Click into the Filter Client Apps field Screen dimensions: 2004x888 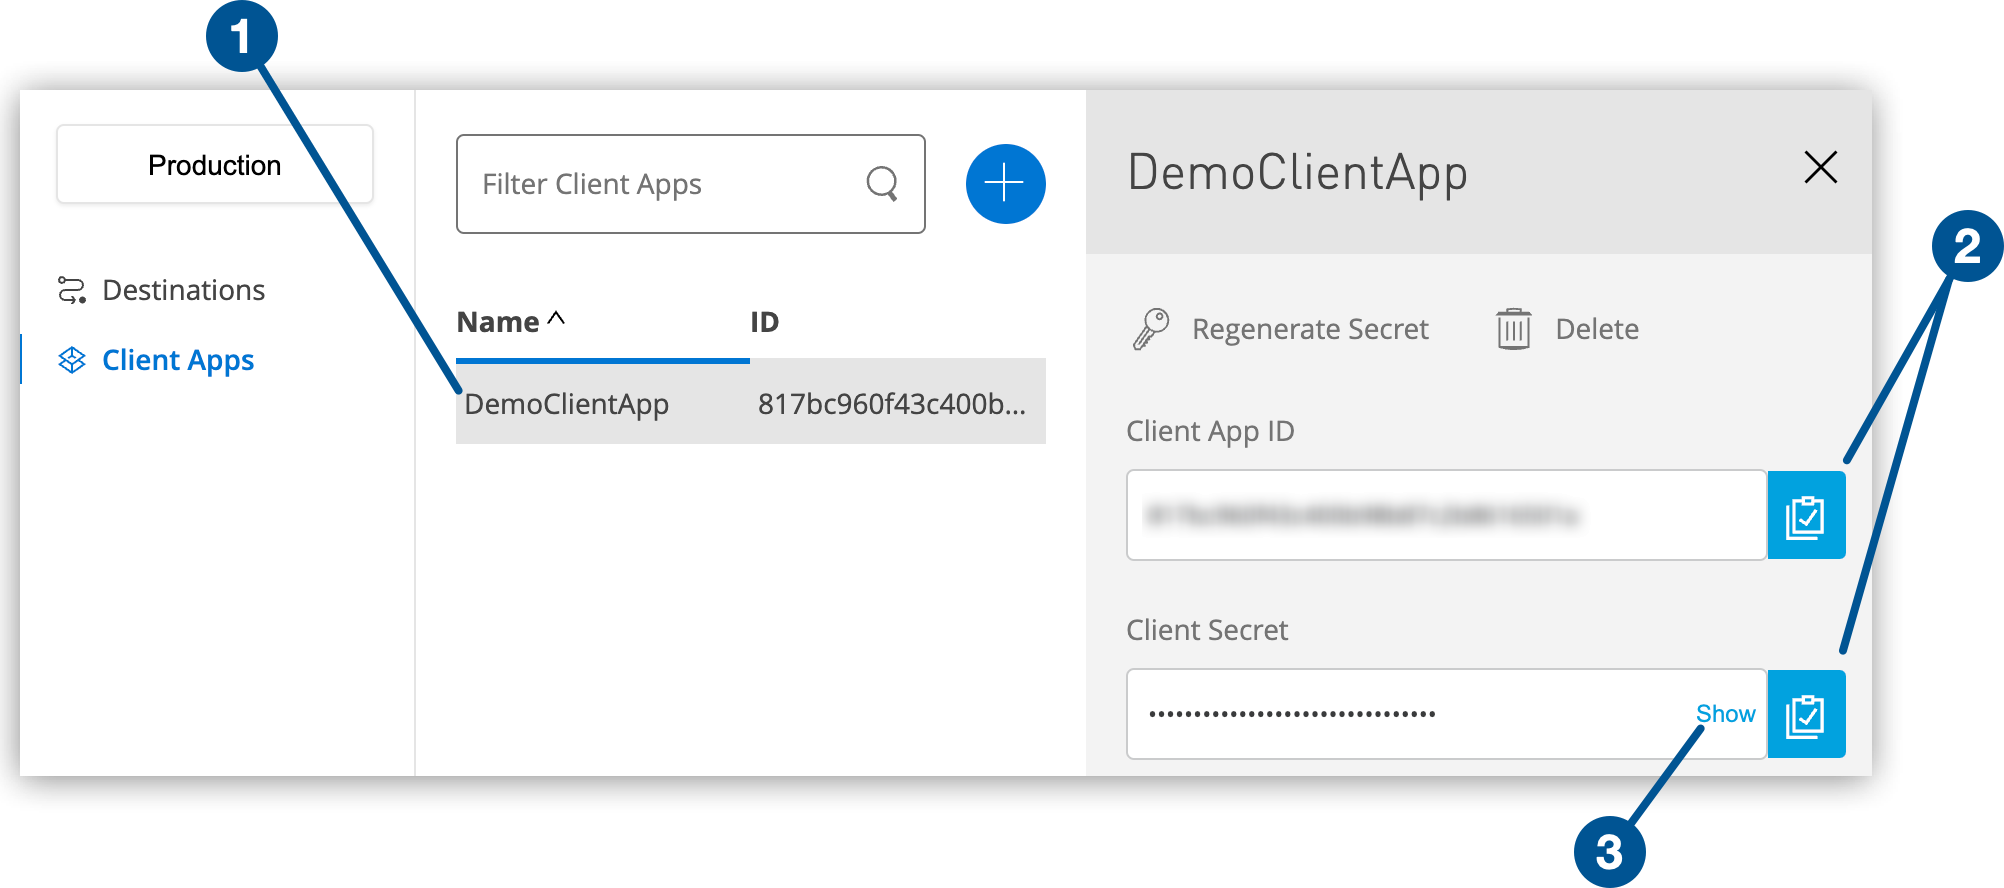tap(660, 184)
